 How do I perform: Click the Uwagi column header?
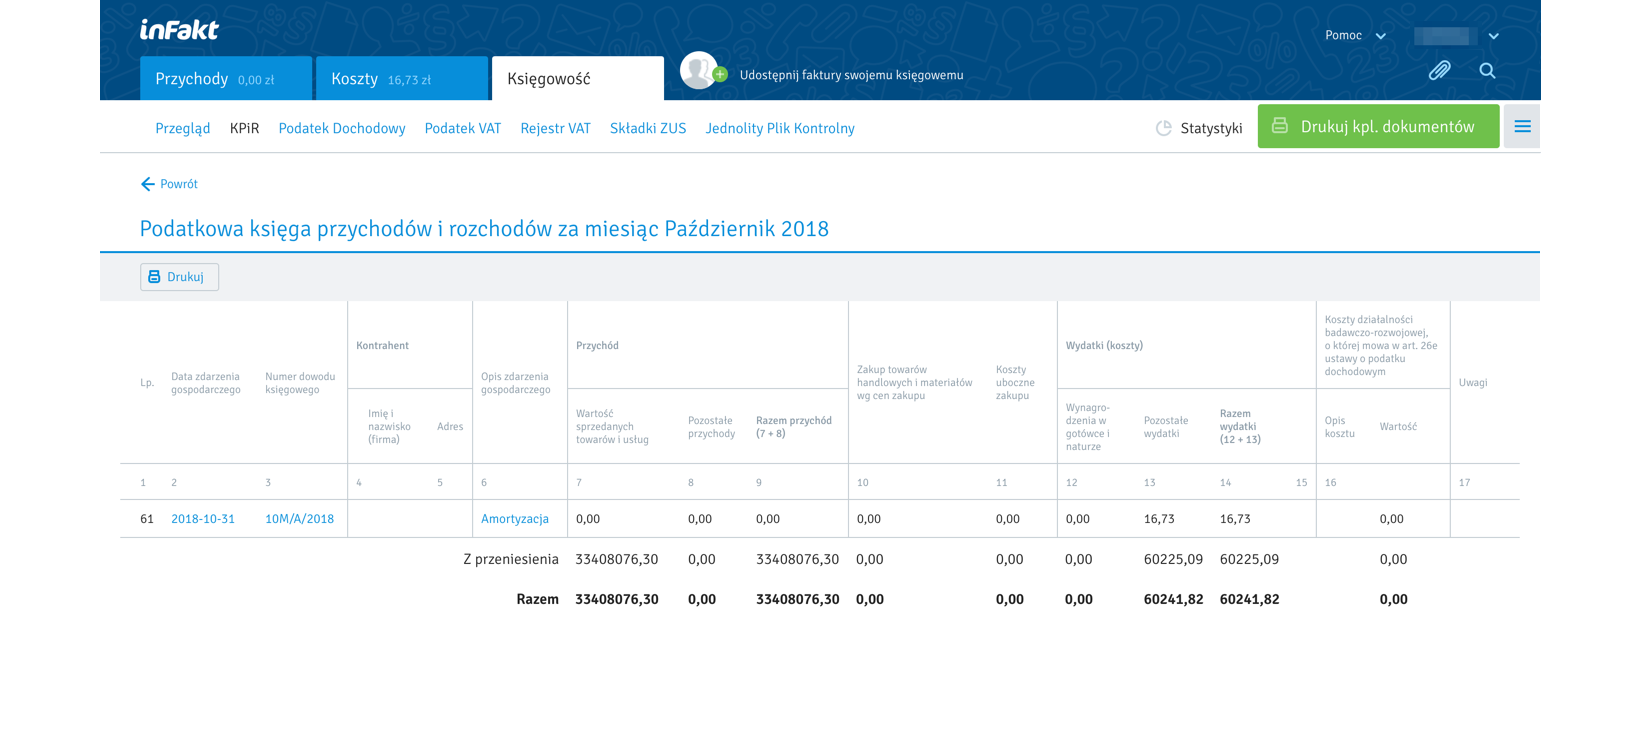[1473, 382]
